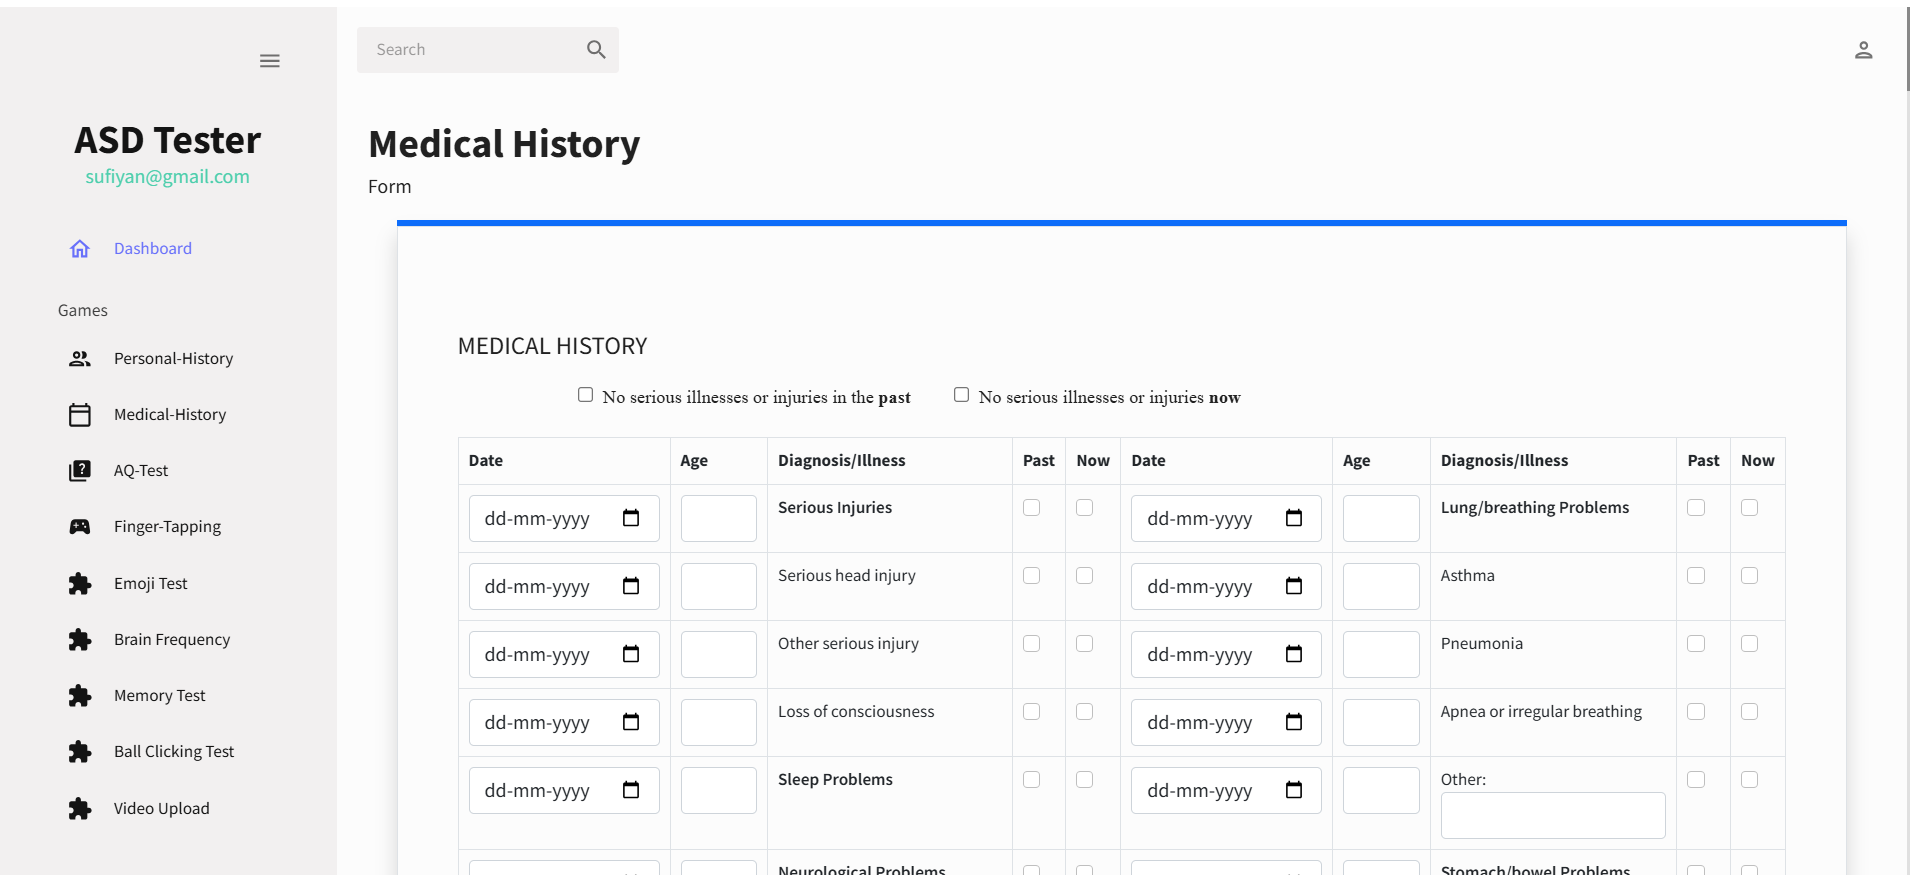The image size is (1910, 875).
Task: Open date picker for Pneumonia row
Action: [x=1294, y=654]
